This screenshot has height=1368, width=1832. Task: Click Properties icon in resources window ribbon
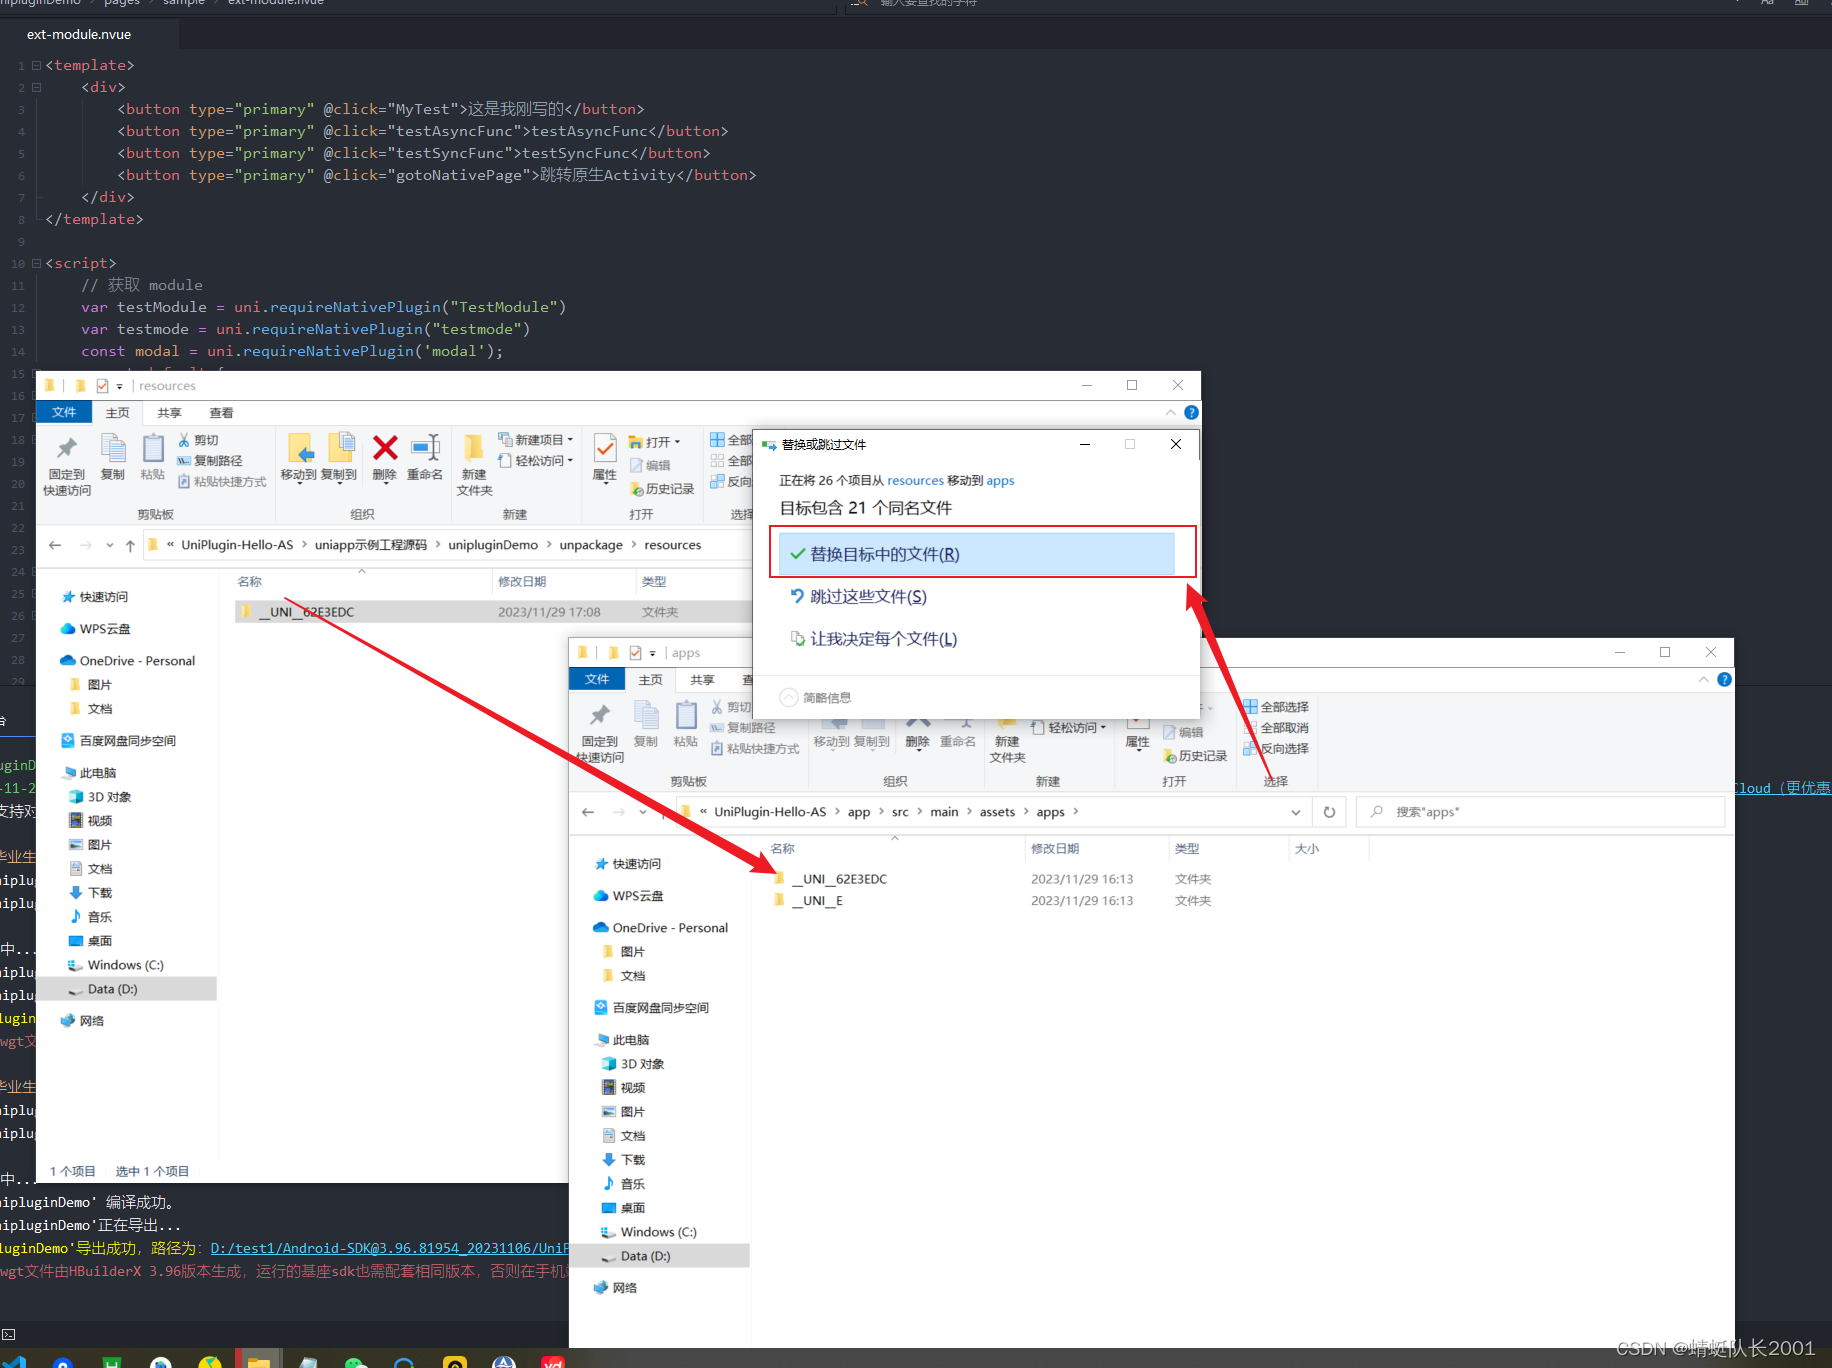point(605,458)
